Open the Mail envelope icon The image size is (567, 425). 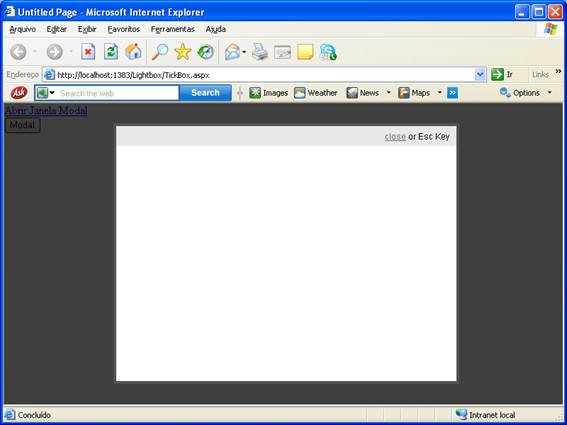coord(233,52)
